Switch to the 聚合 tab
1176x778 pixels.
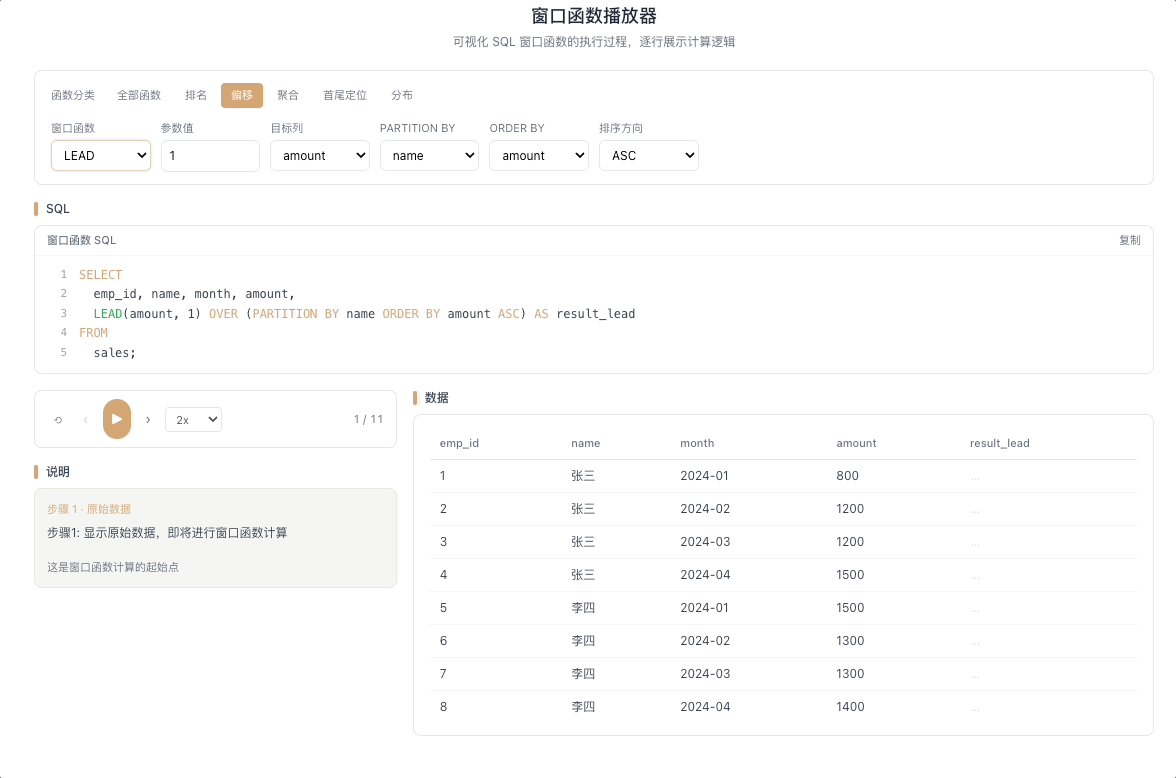288,95
